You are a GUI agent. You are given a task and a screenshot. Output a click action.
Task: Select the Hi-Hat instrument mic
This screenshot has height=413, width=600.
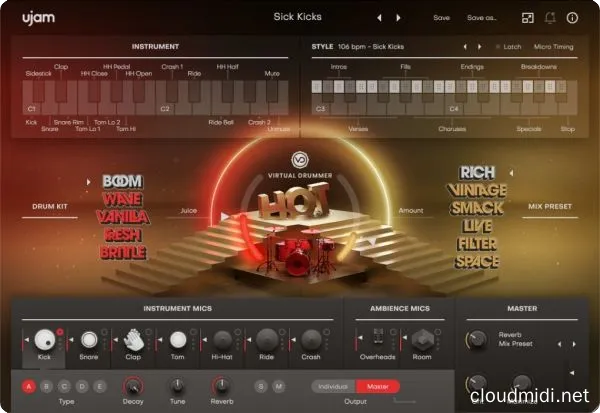223,340
